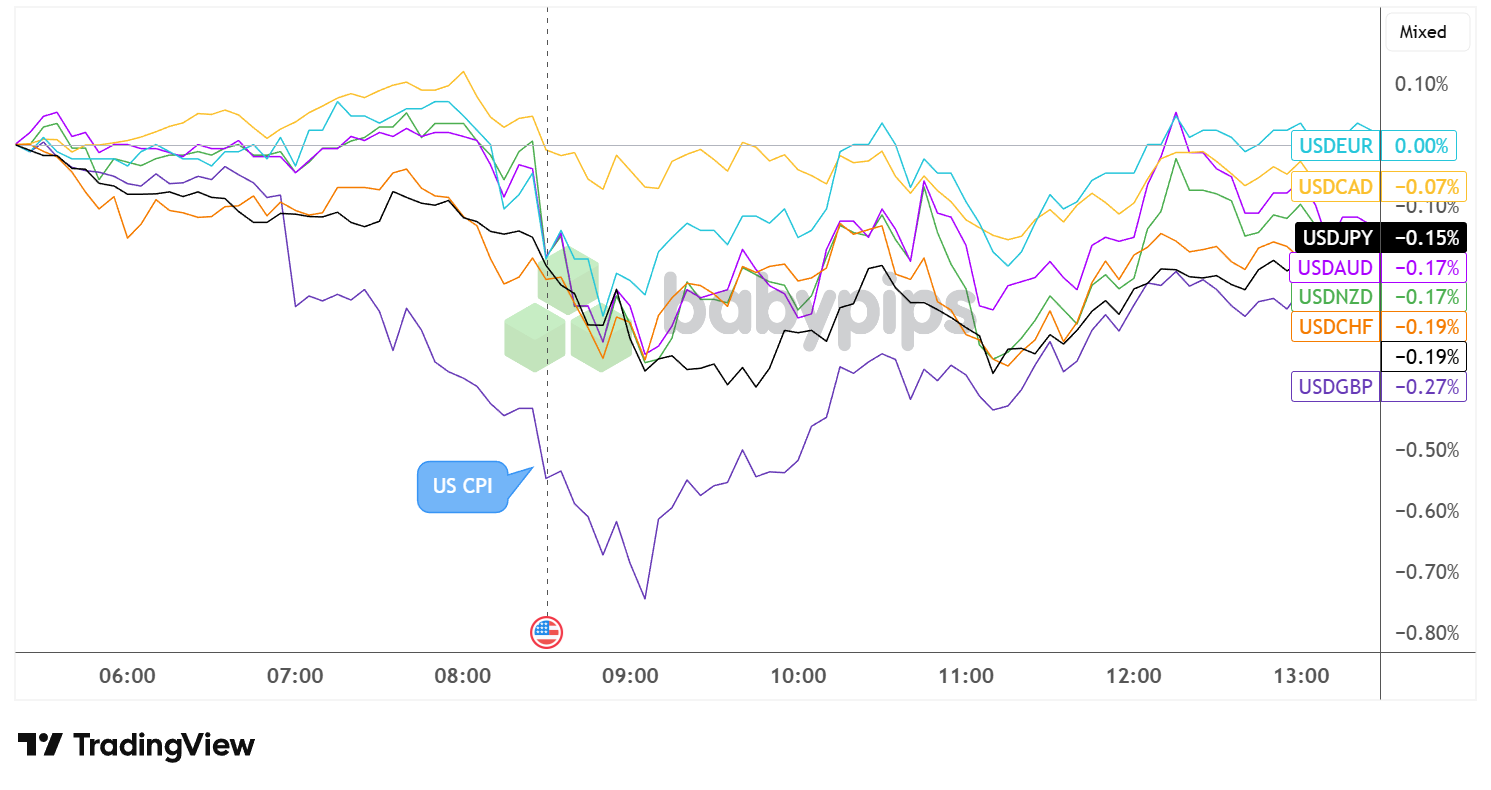Select the USDAUD purple series label
Image resolution: width=1491 pixels, height=790 pixels.
point(1335,267)
